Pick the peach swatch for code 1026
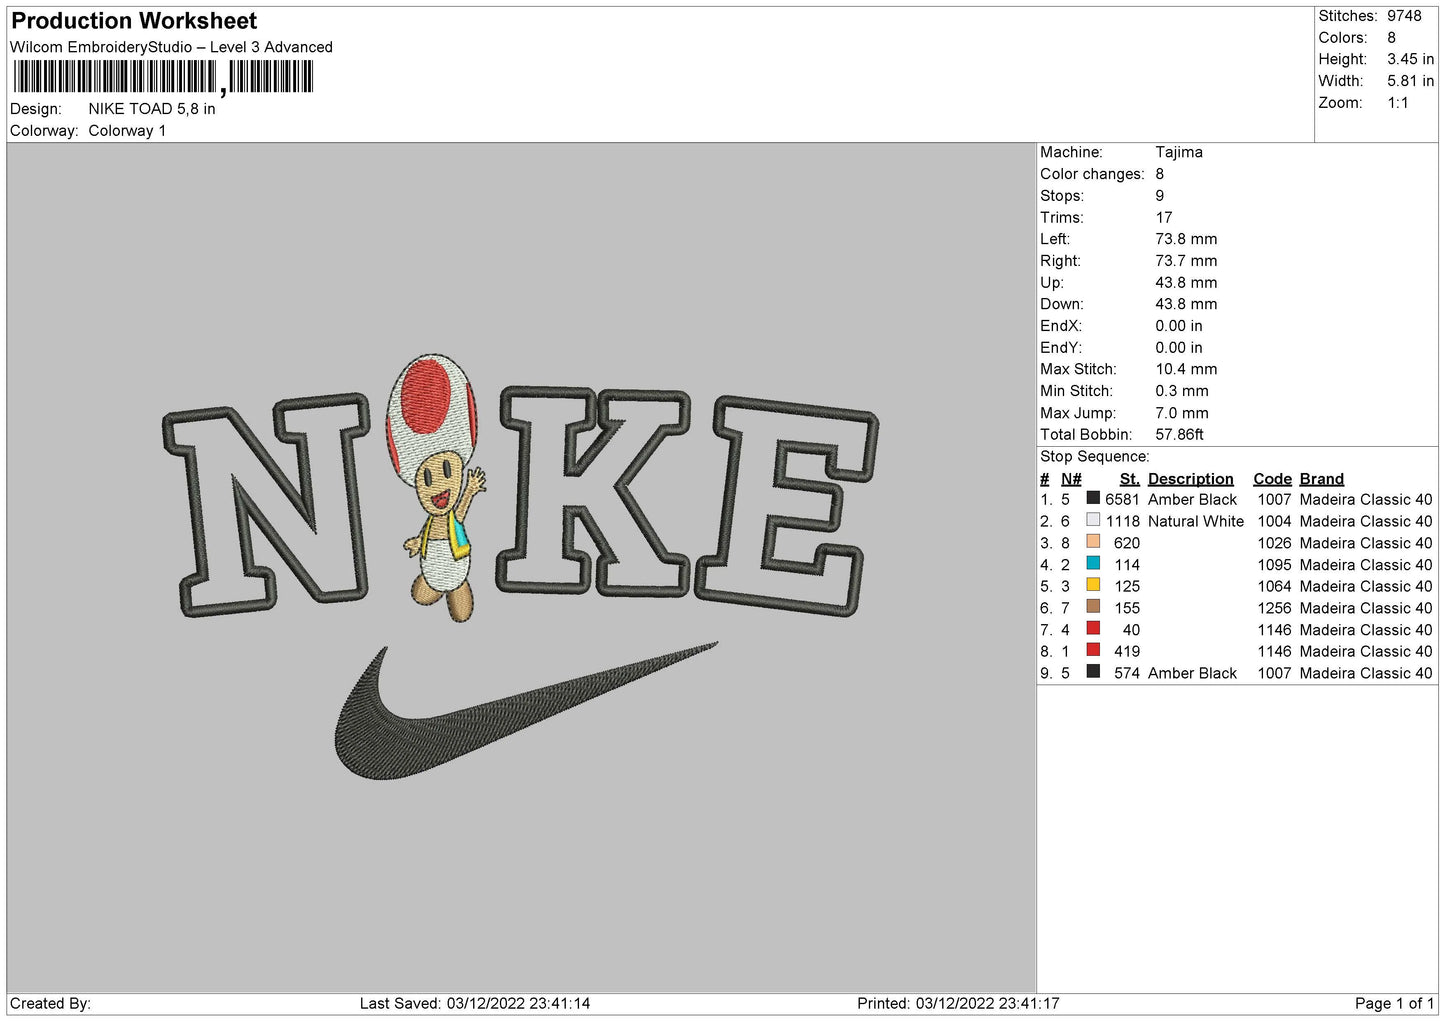The height and width of the screenshot is (1021, 1445). coord(1093,542)
